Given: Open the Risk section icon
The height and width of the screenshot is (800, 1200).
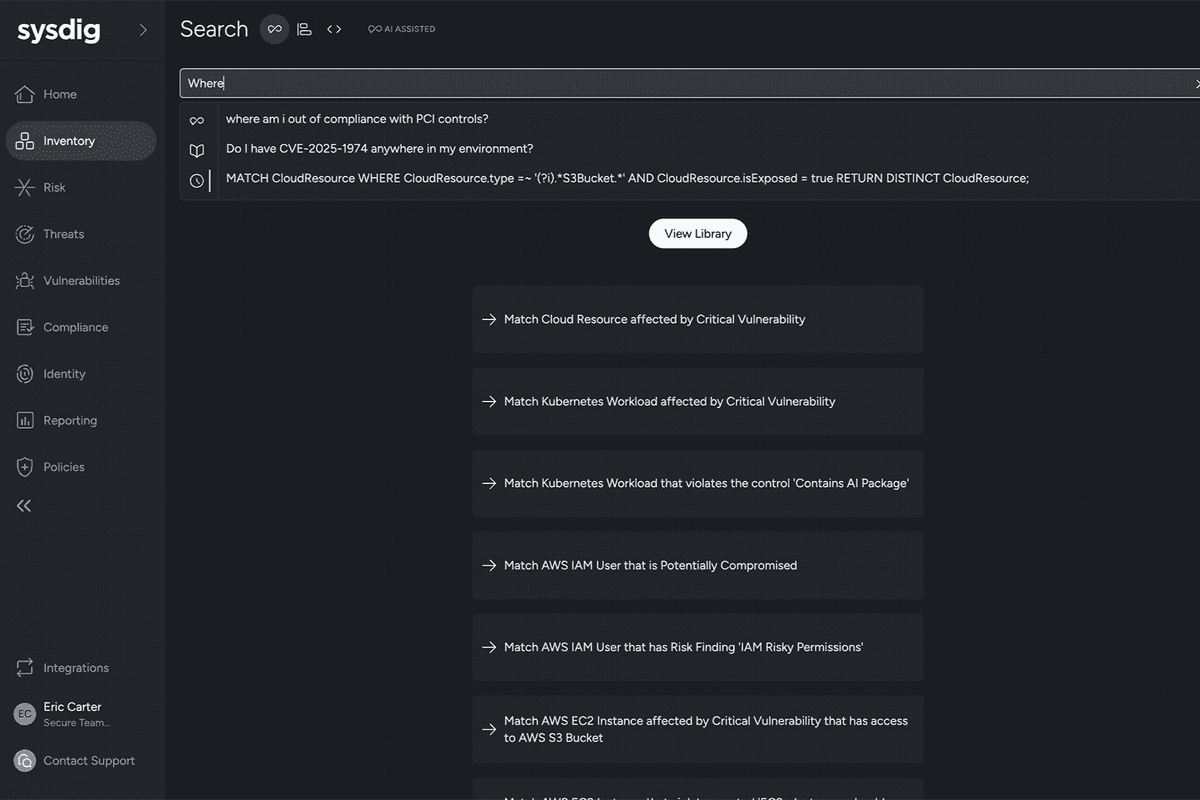Looking at the screenshot, I should tap(25, 188).
